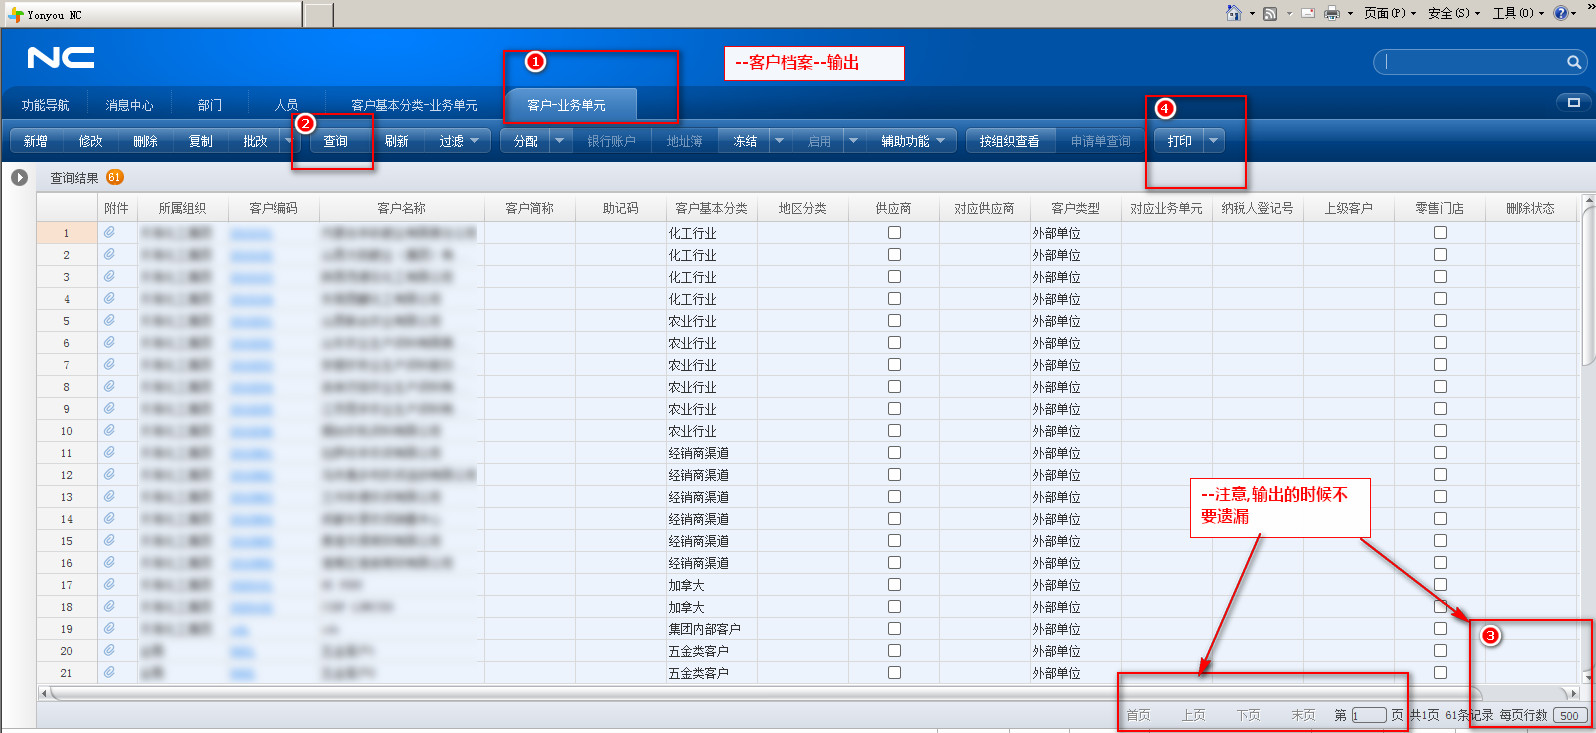Click the 查询 button

(x=335, y=141)
